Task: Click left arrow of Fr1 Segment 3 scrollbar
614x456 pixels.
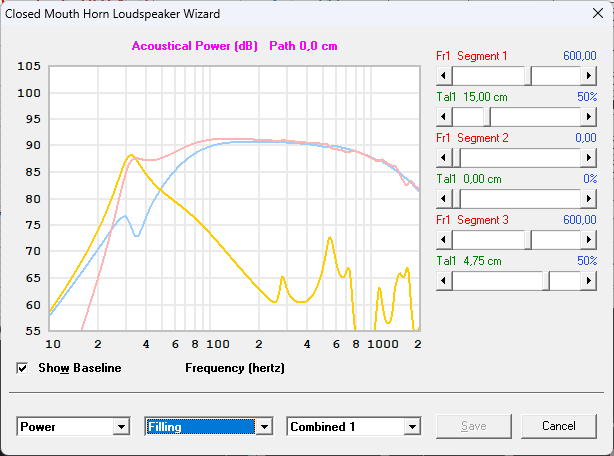Action: 444,239
